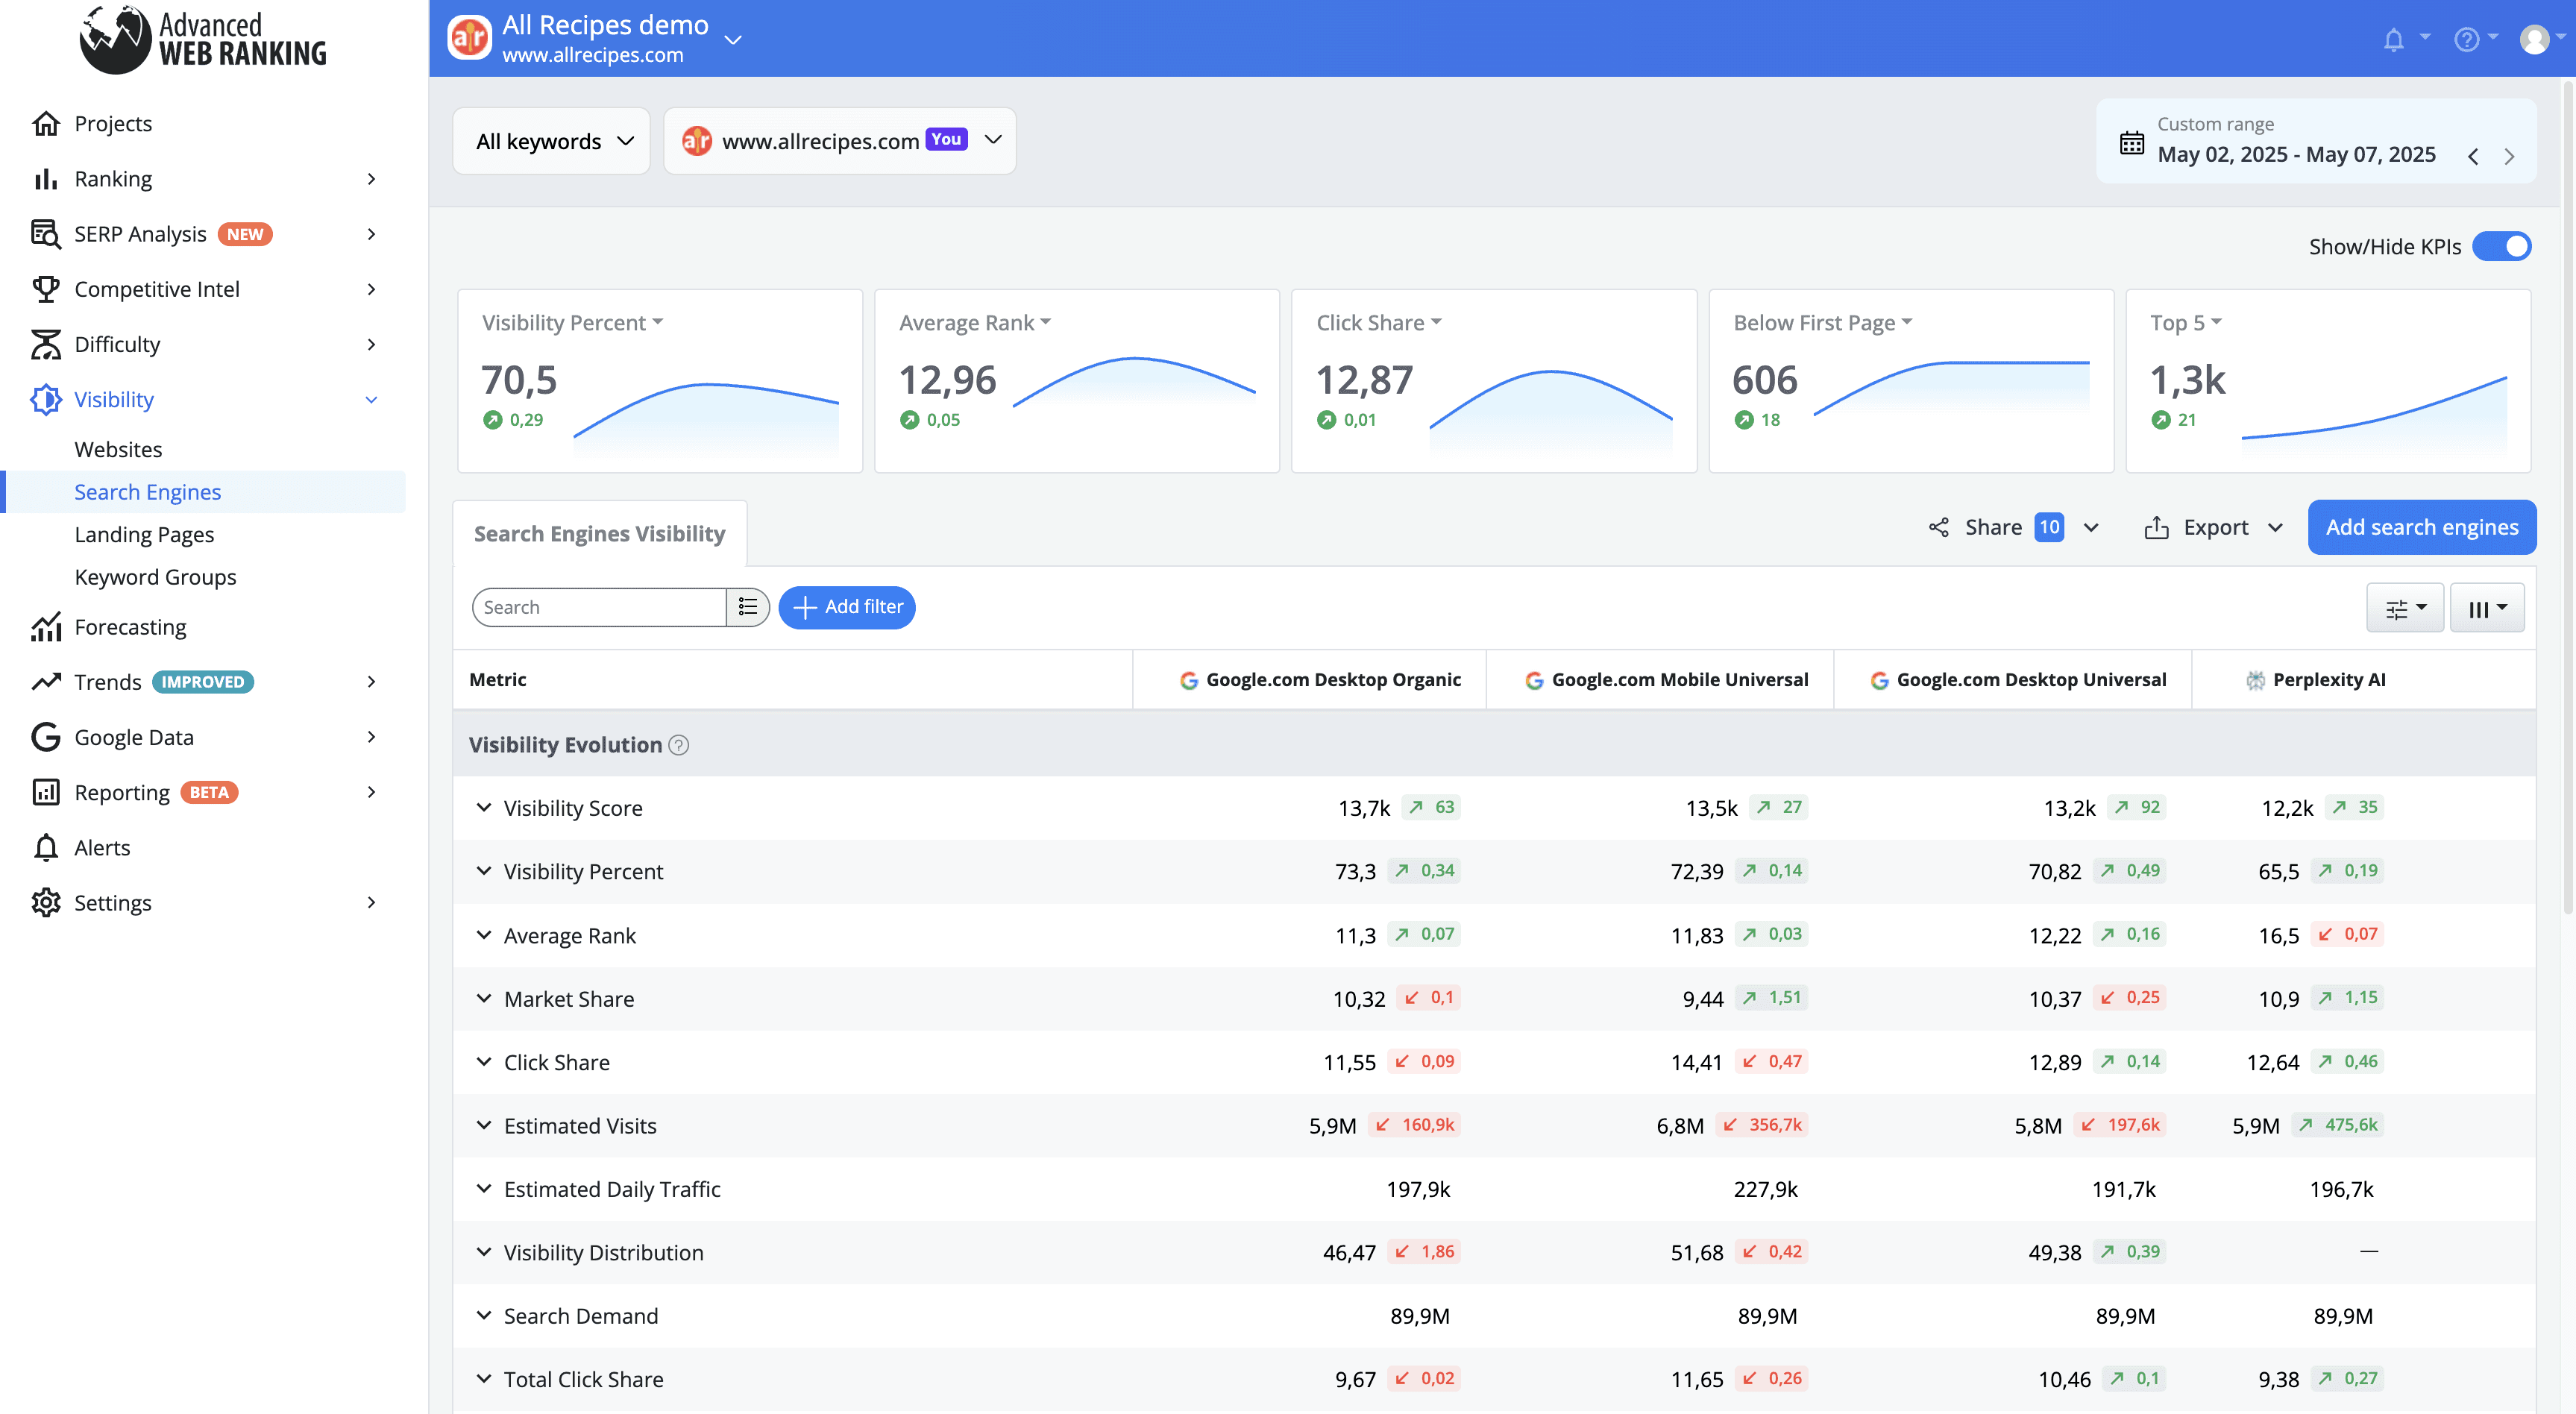This screenshot has width=2576, height=1414.
Task: Open Landing Pages in sidebar
Action: [x=144, y=535]
